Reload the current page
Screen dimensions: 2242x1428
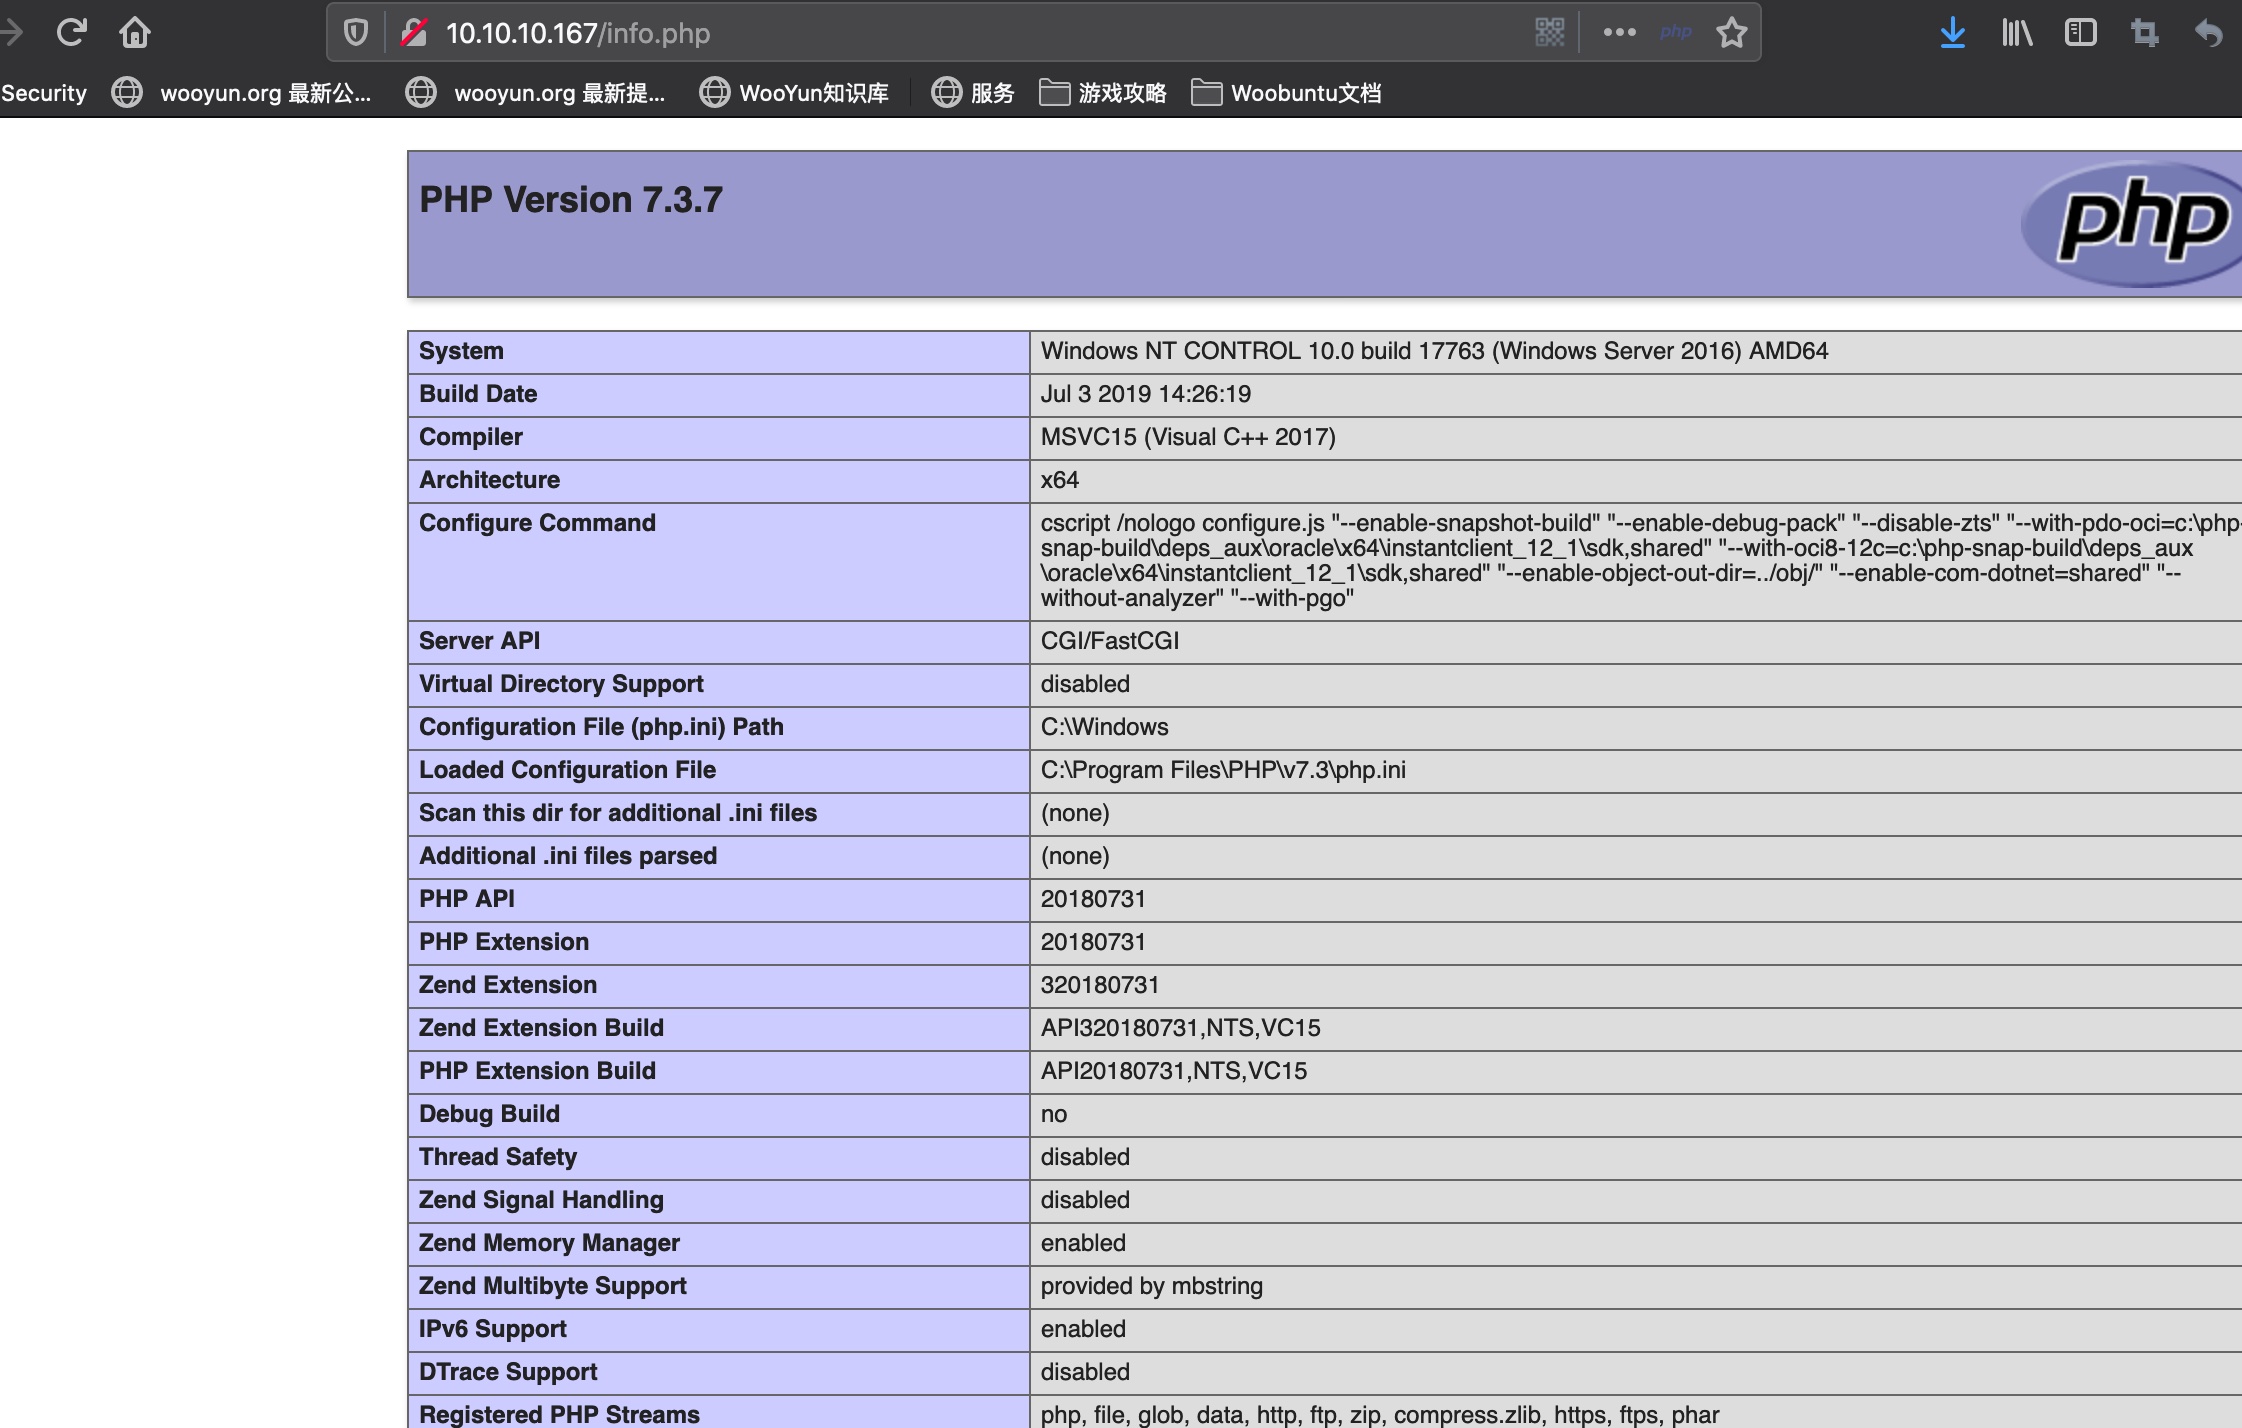(x=71, y=33)
